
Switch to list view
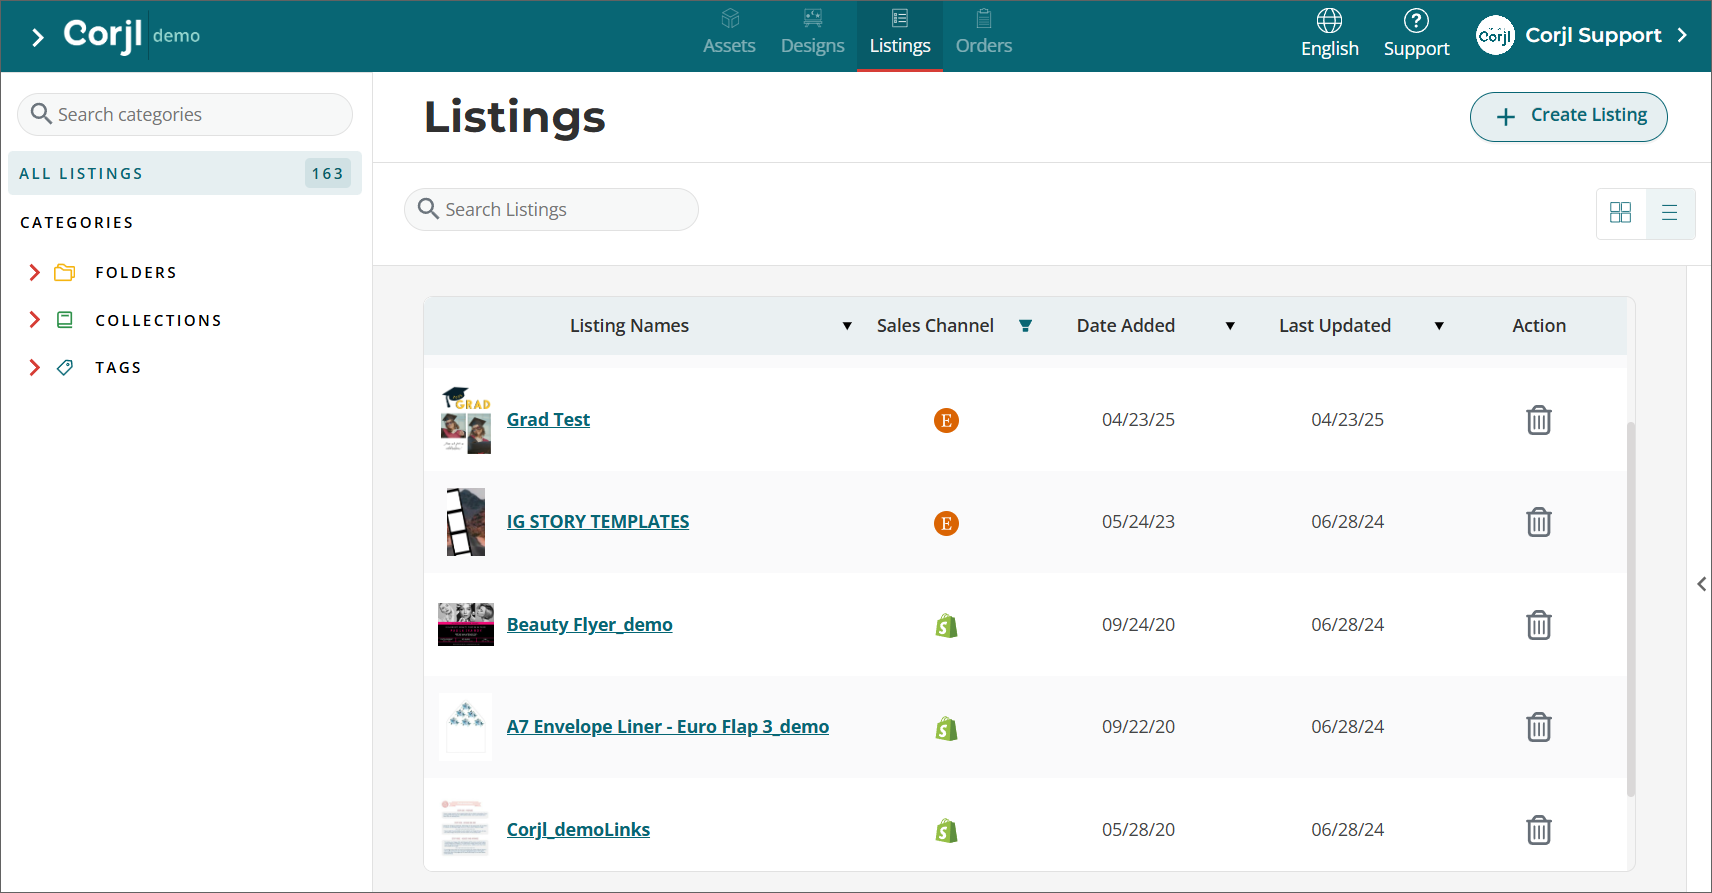click(x=1669, y=212)
